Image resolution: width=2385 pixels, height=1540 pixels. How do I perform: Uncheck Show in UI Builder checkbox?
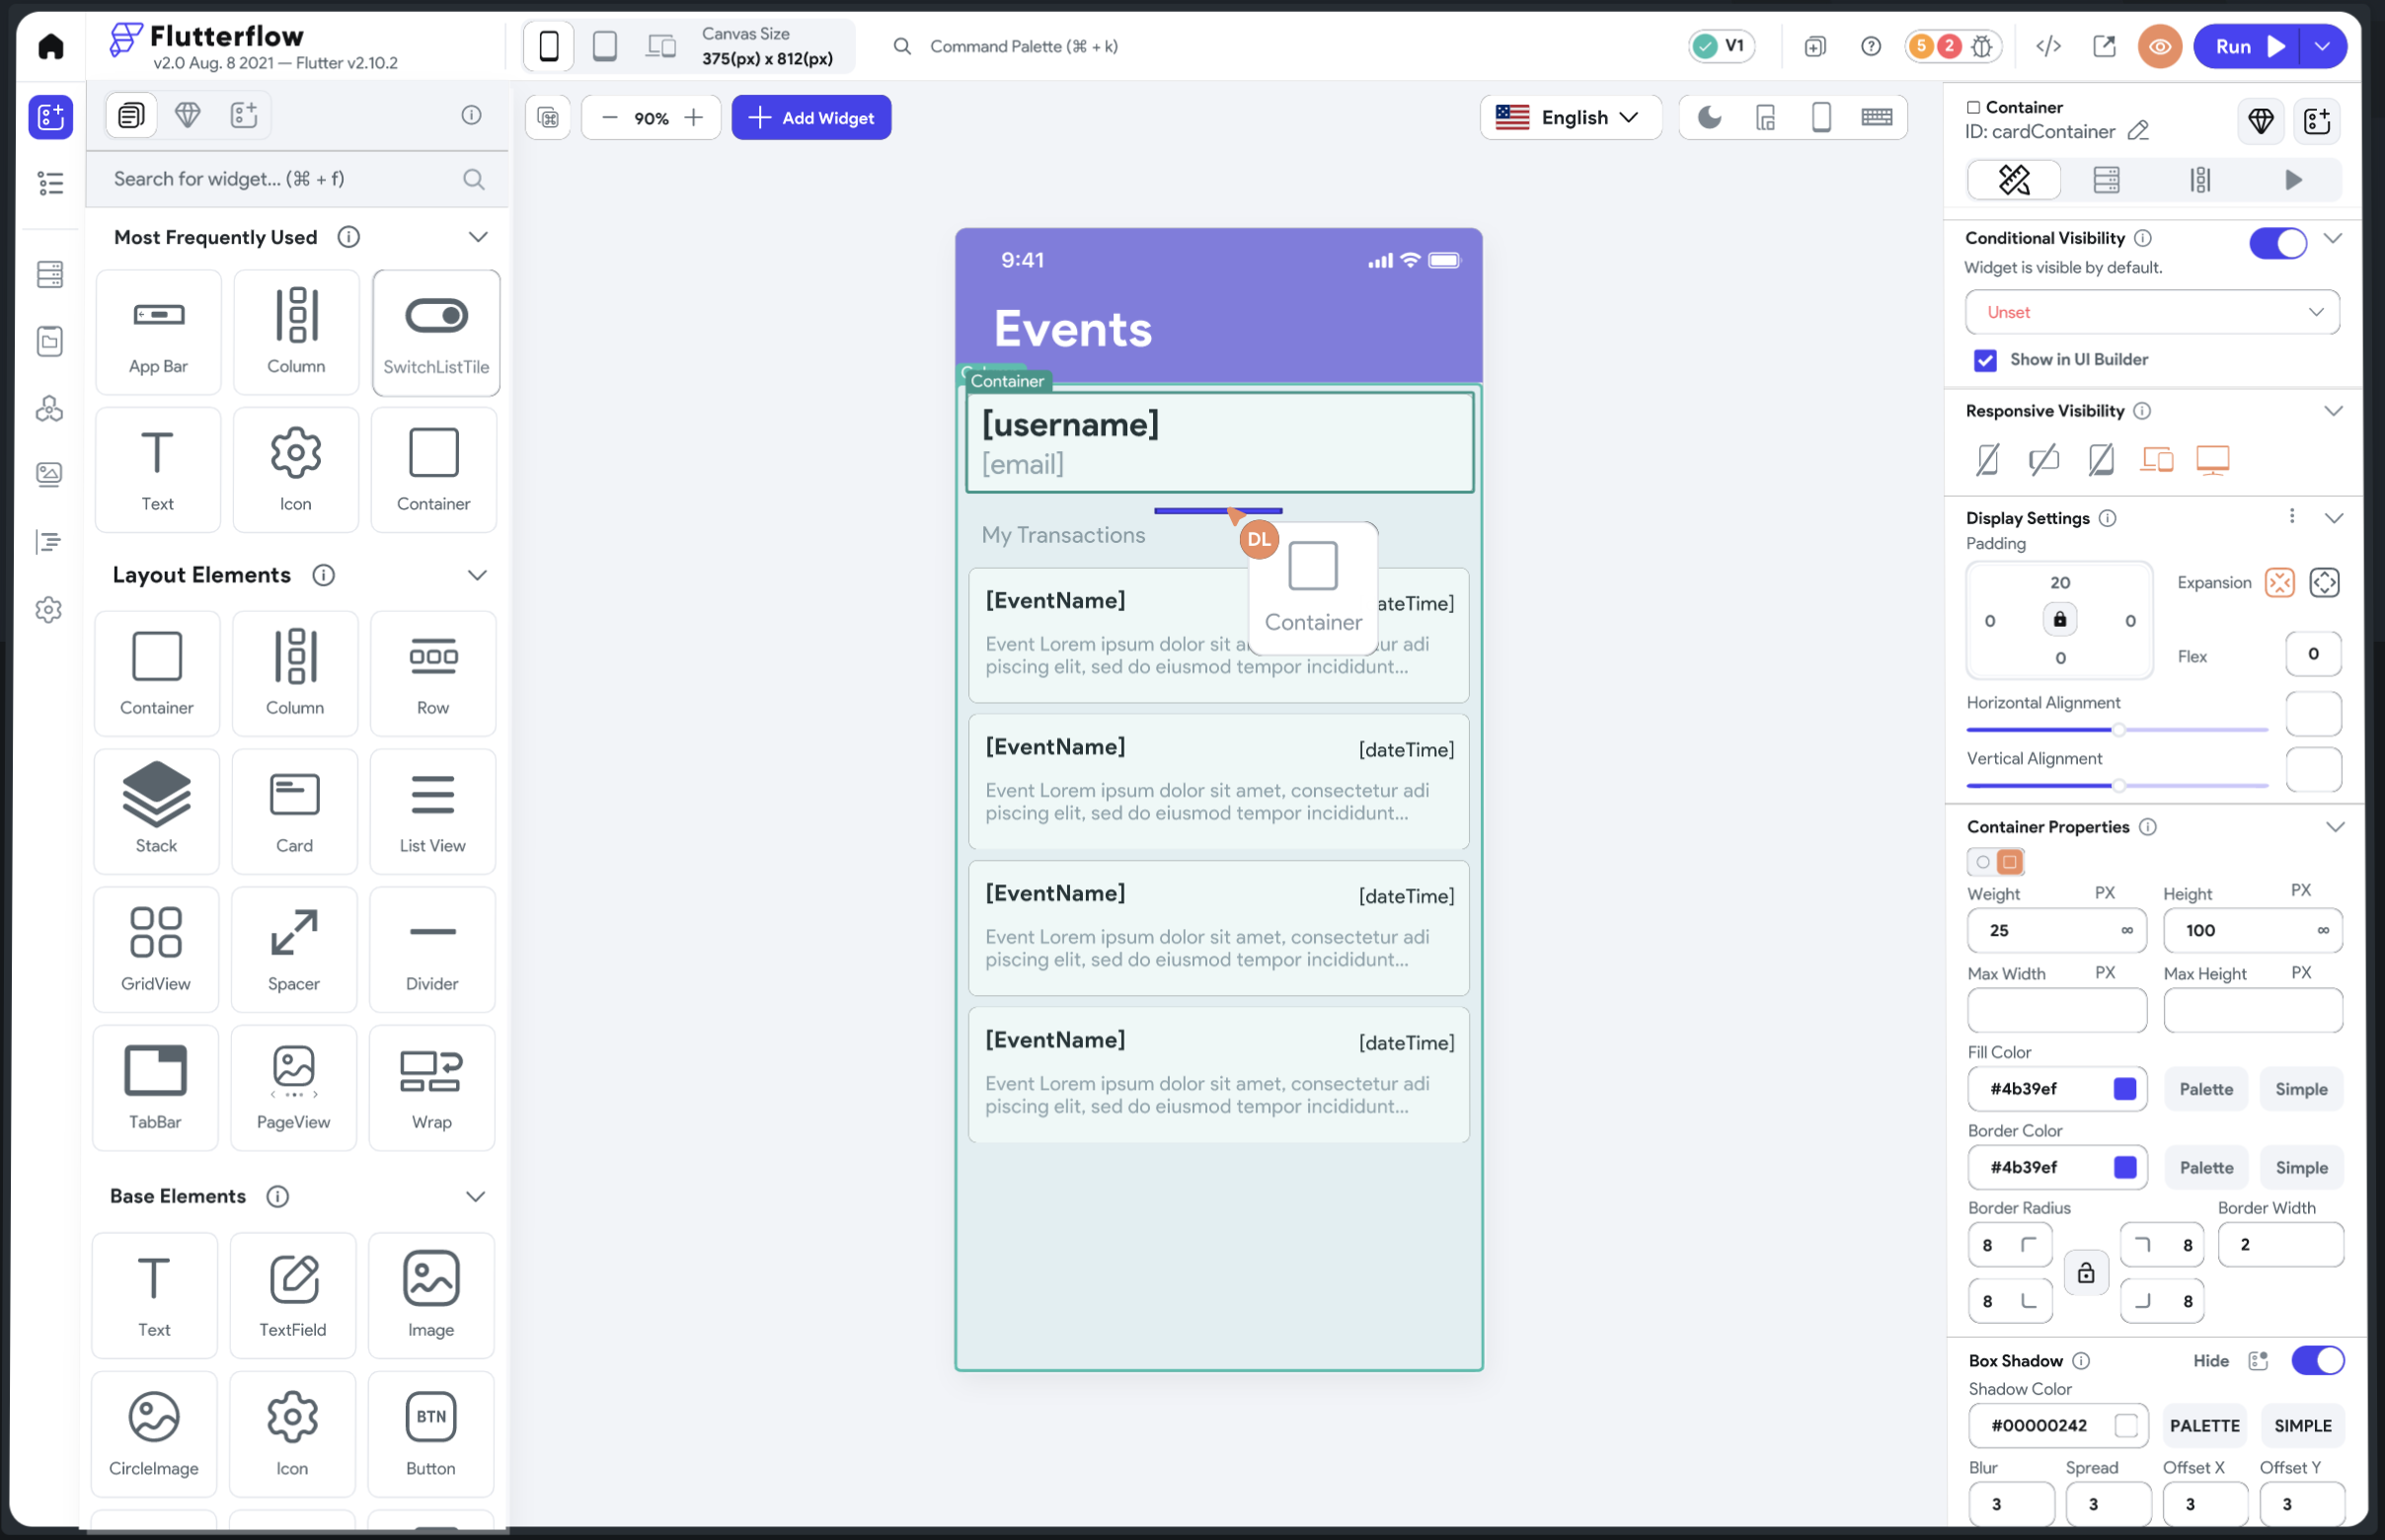(x=1985, y=360)
